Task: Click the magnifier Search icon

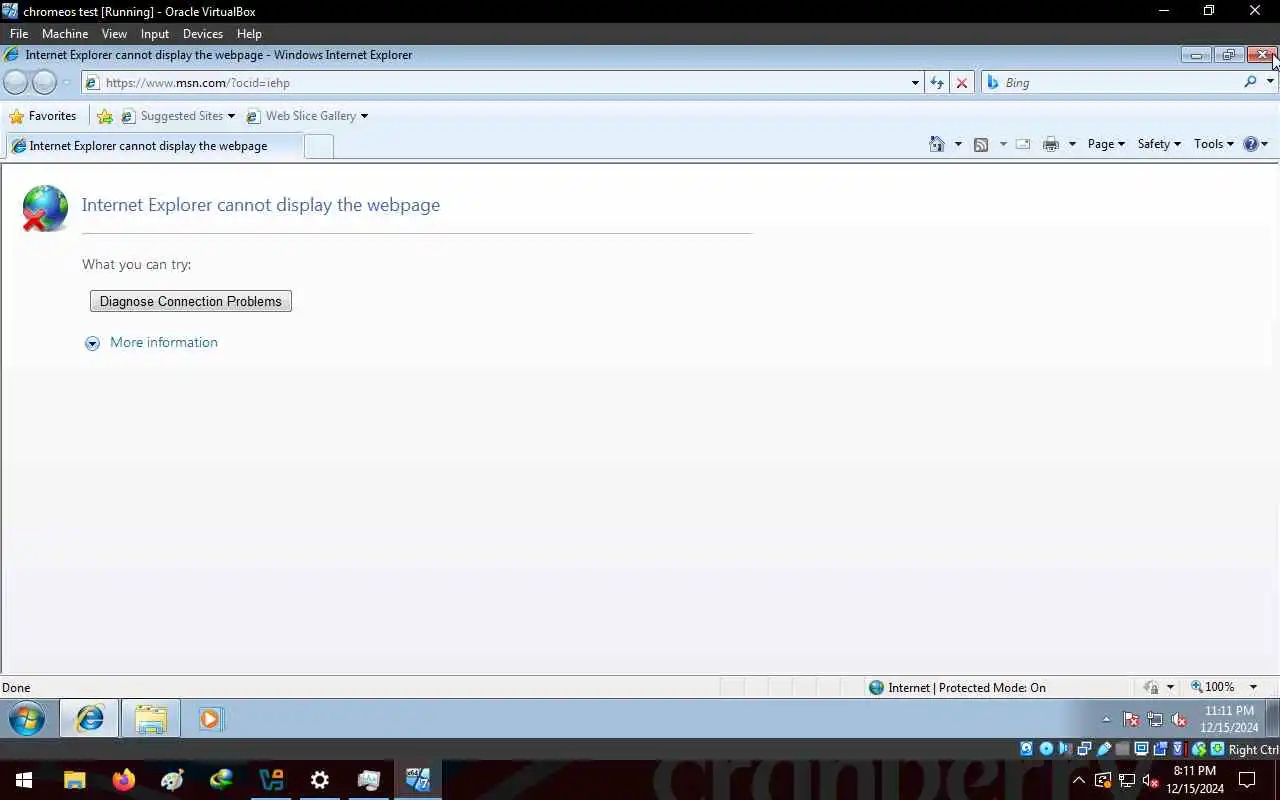Action: (1250, 82)
